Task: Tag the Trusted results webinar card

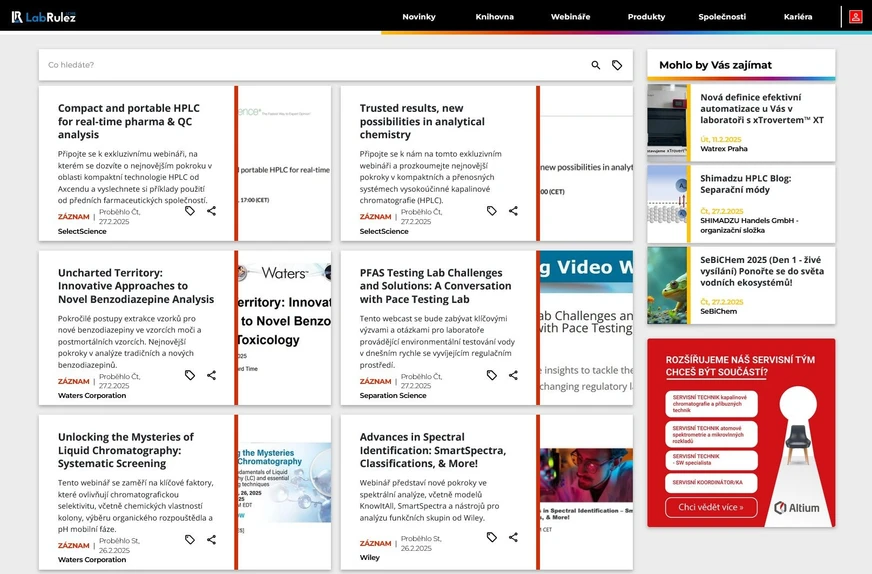Action: tap(492, 211)
